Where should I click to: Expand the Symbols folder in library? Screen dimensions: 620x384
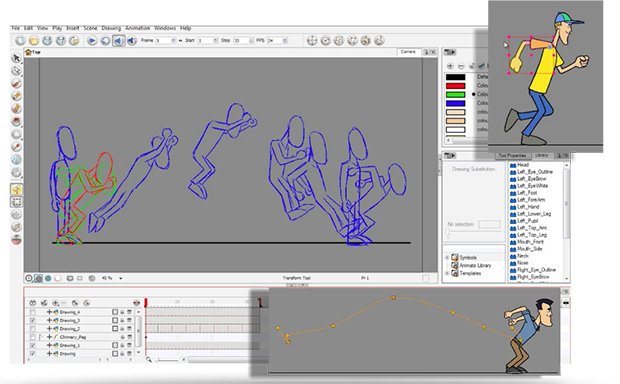[448, 257]
